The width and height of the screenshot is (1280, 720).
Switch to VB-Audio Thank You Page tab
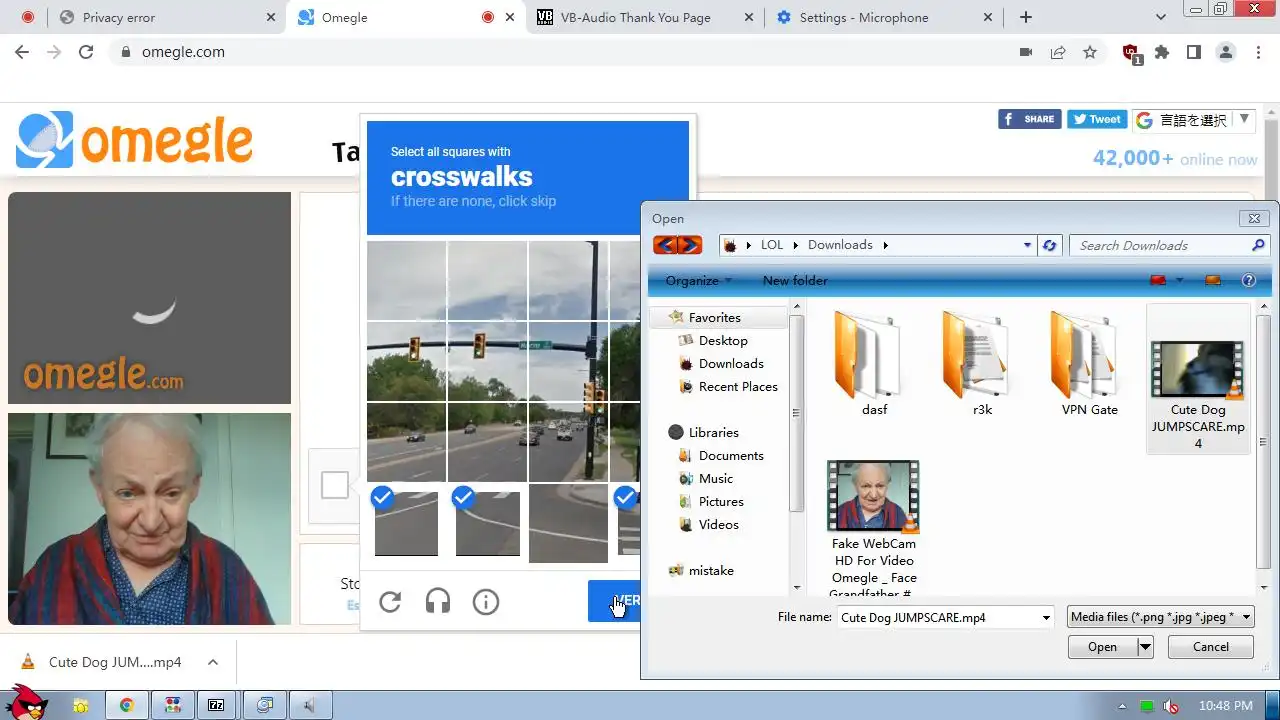[645, 17]
